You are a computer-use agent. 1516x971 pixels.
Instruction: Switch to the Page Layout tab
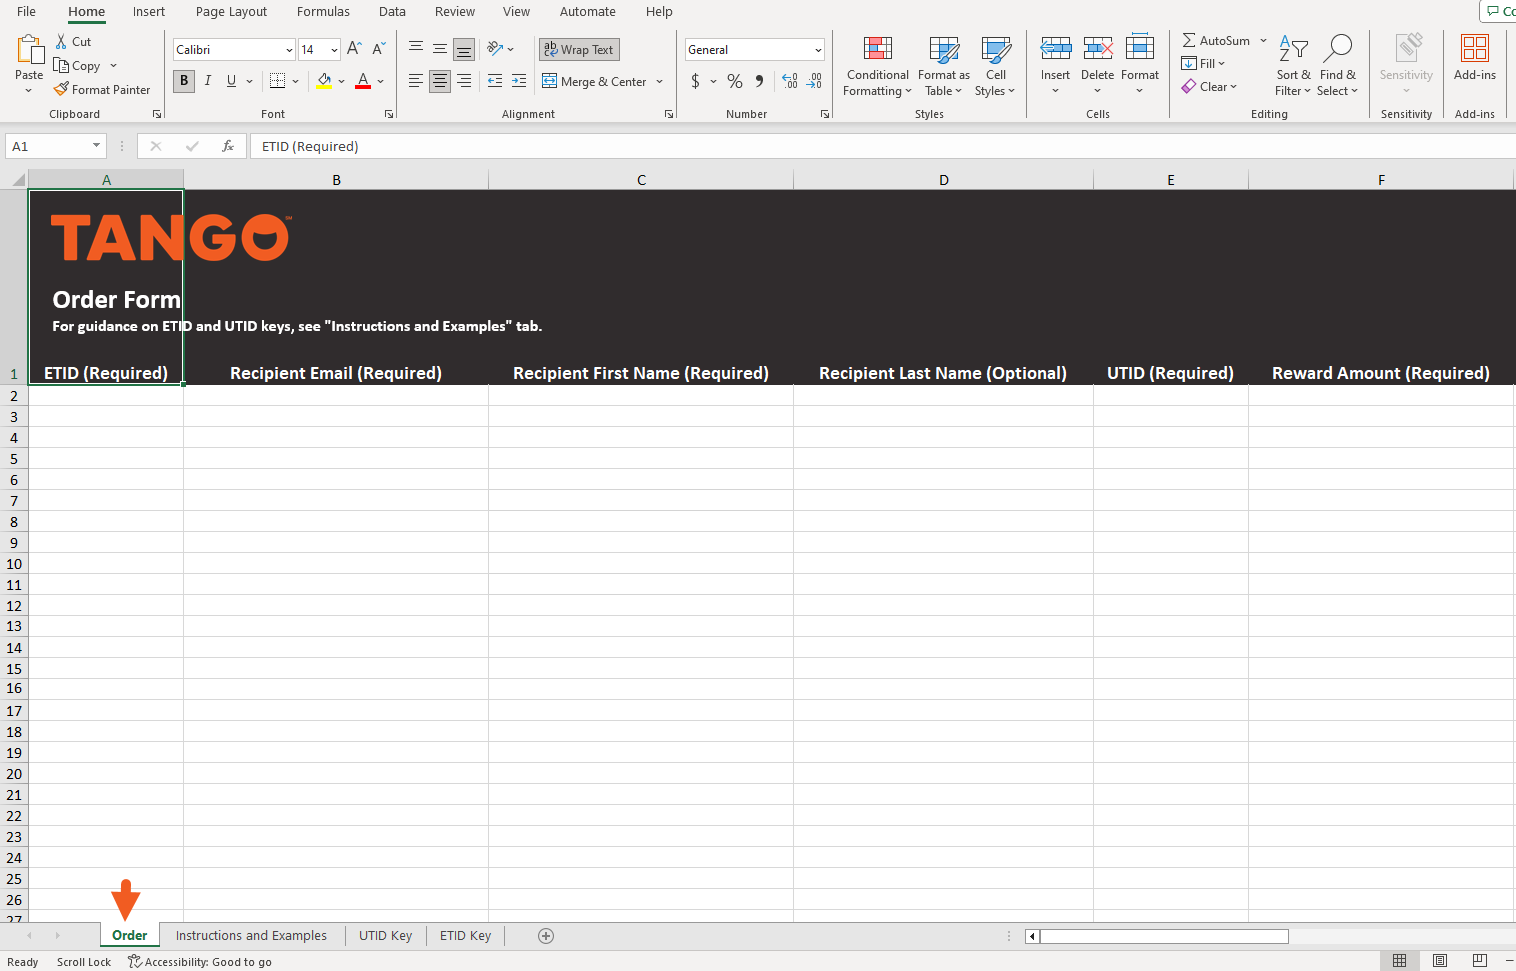point(231,12)
